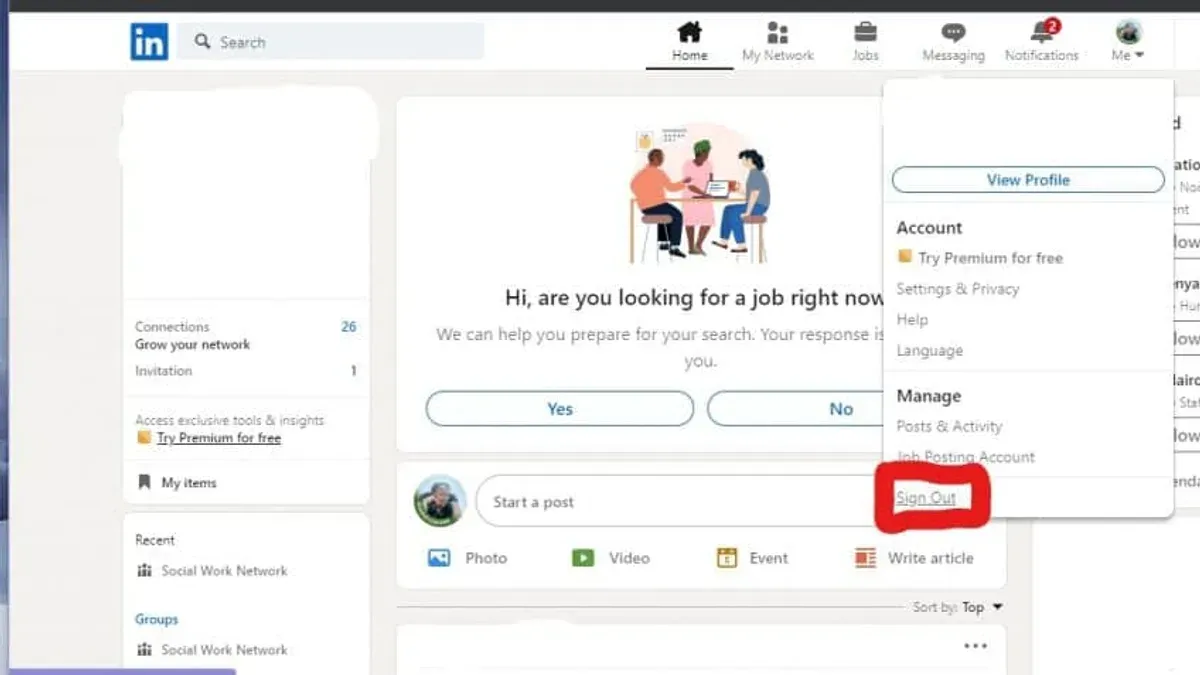The width and height of the screenshot is (1200, 675).
Task: Click Premium gold icon in left sidebar
Action: (x=143, y=438)
